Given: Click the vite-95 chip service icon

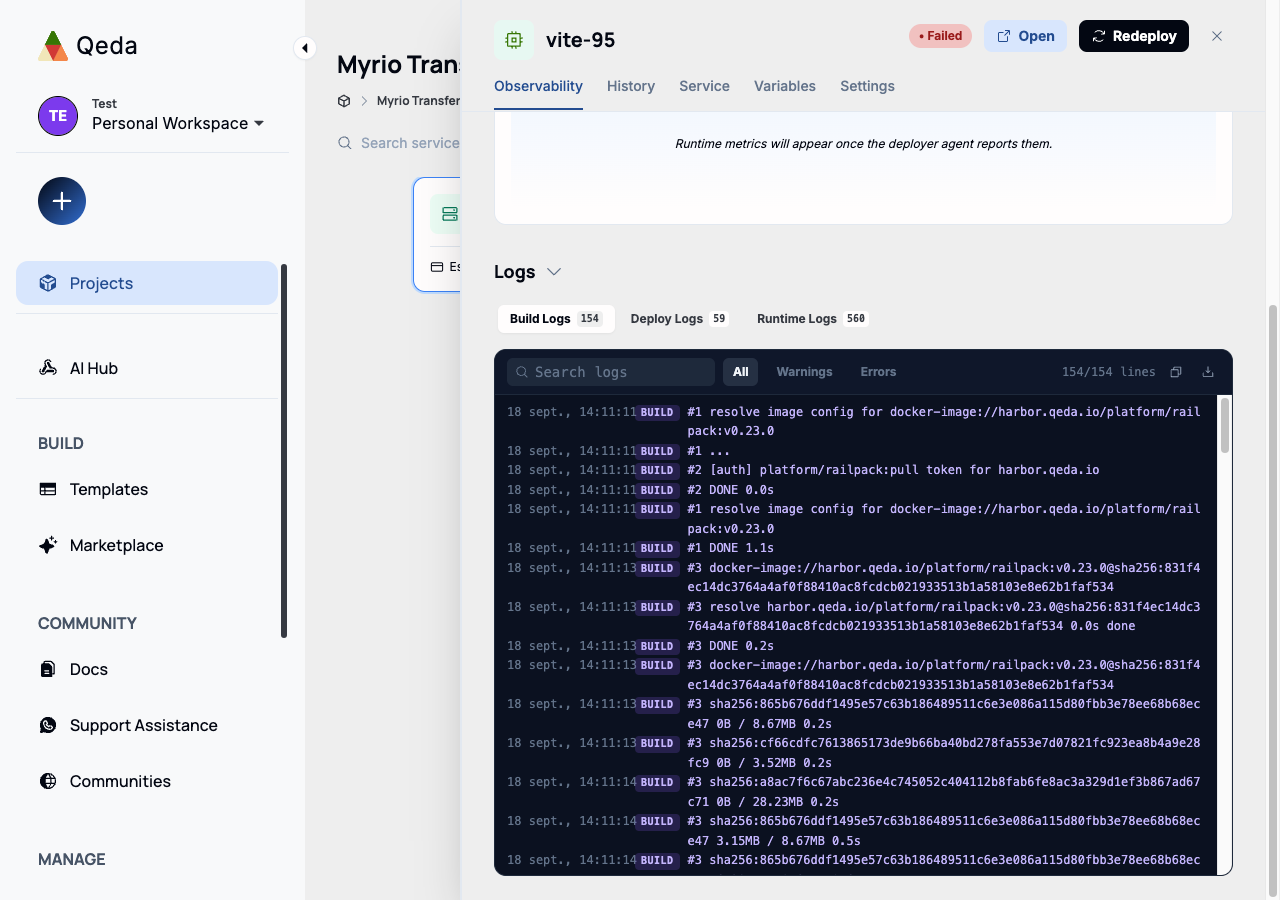Looking at the screenshot, I should 514,40.
